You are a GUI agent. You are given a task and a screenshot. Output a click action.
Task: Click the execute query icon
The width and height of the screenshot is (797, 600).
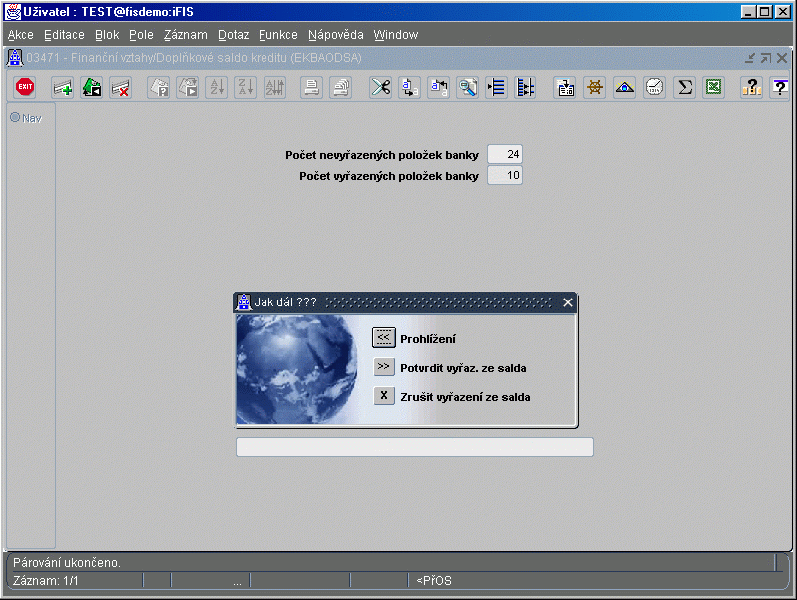tap(188, 87)
